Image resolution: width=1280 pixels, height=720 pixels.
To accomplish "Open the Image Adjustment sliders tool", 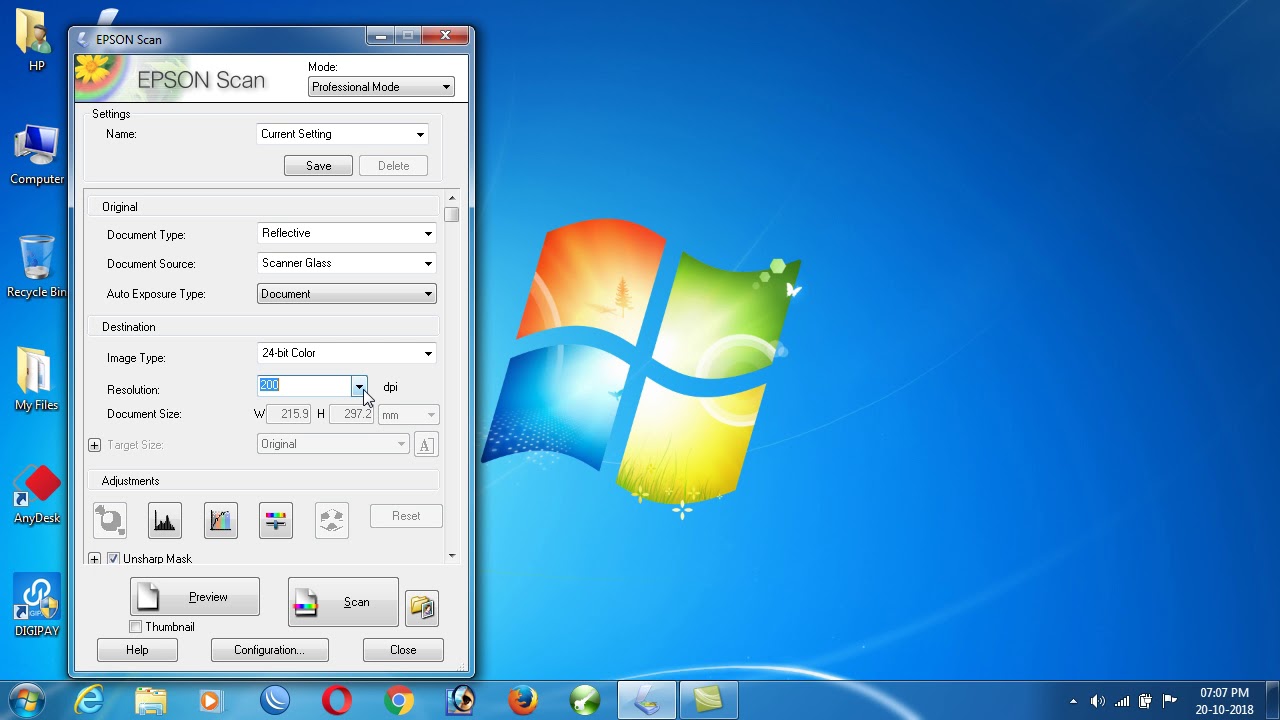I will pyautogui.click(x=276, y=520).
